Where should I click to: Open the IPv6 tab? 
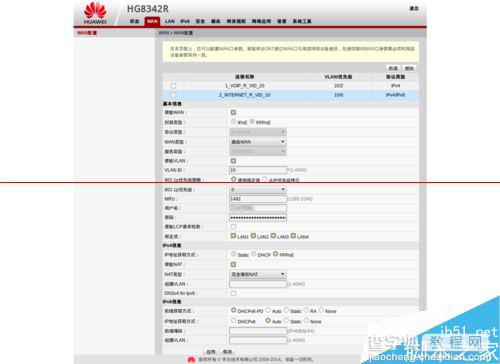185,21
